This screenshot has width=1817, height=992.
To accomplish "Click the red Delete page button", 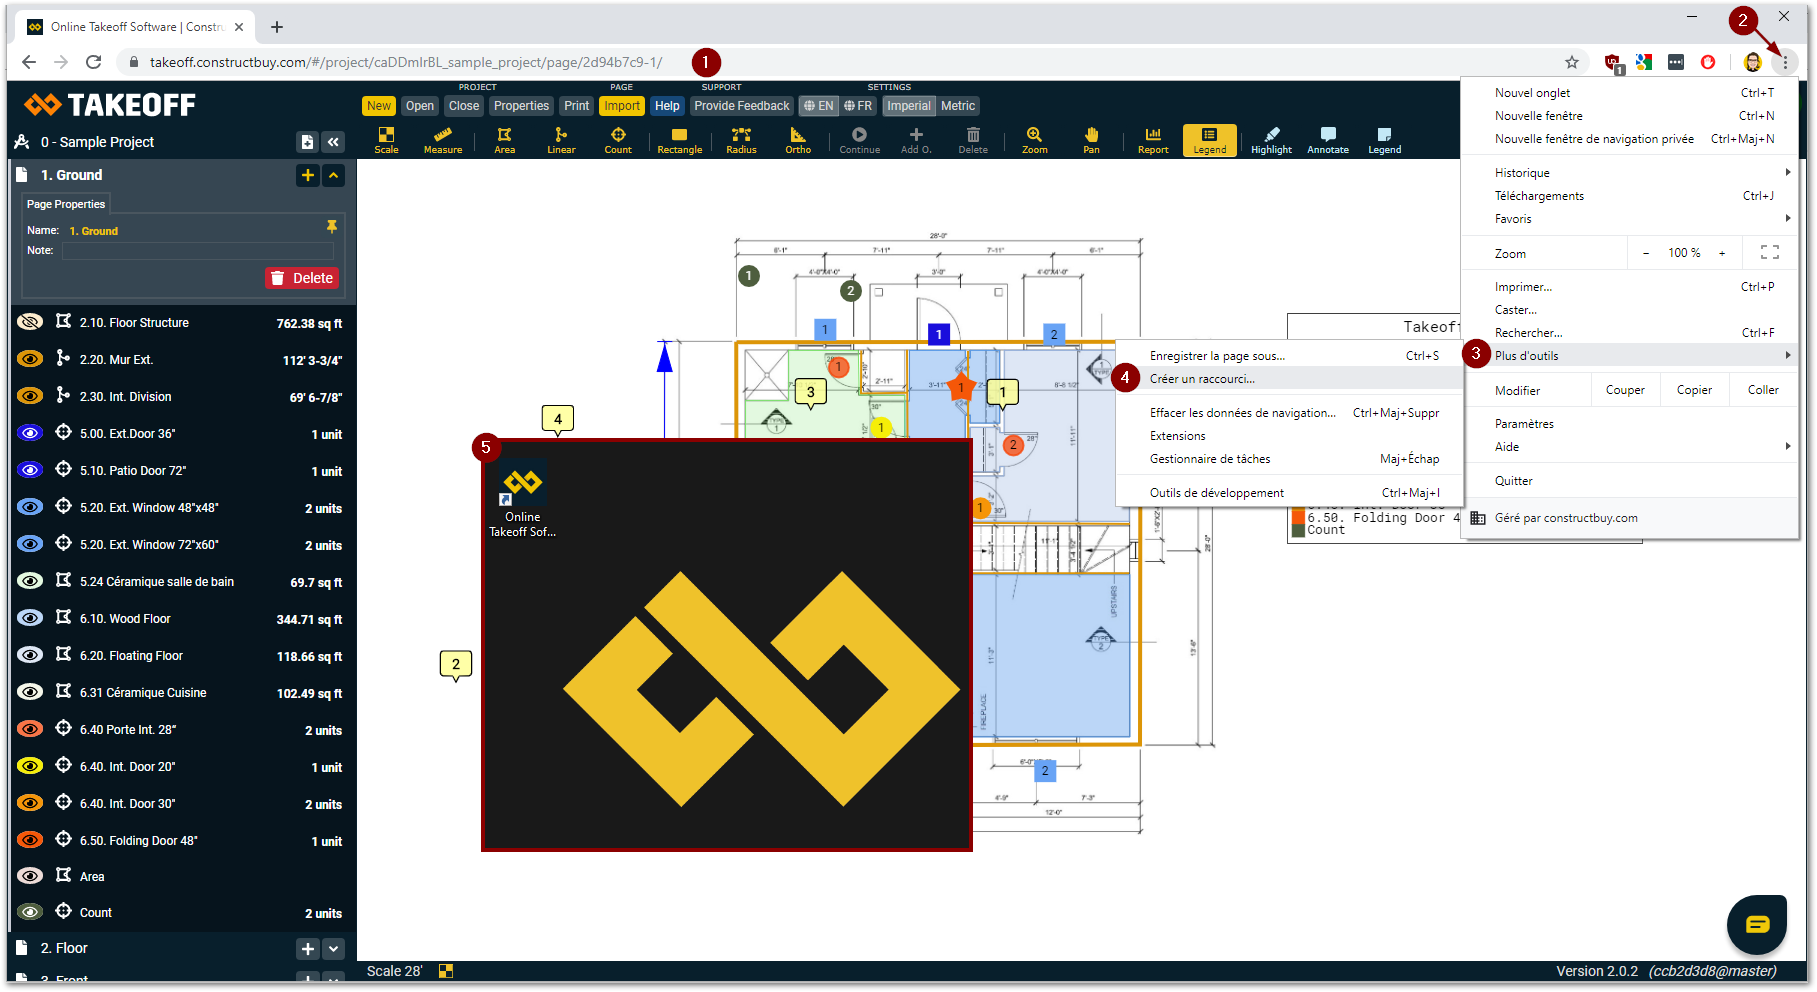I will tap(302, 278).
